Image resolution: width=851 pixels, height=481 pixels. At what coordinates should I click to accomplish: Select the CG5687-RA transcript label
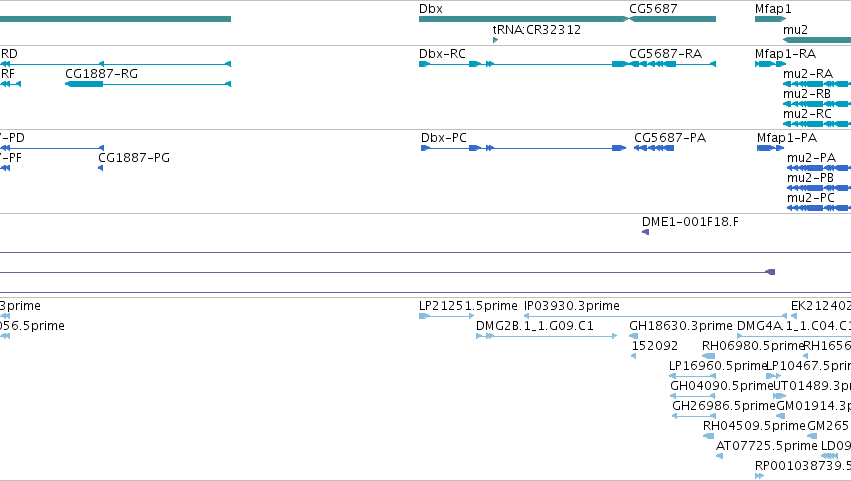pyautogui.click(x=665, y=54)
